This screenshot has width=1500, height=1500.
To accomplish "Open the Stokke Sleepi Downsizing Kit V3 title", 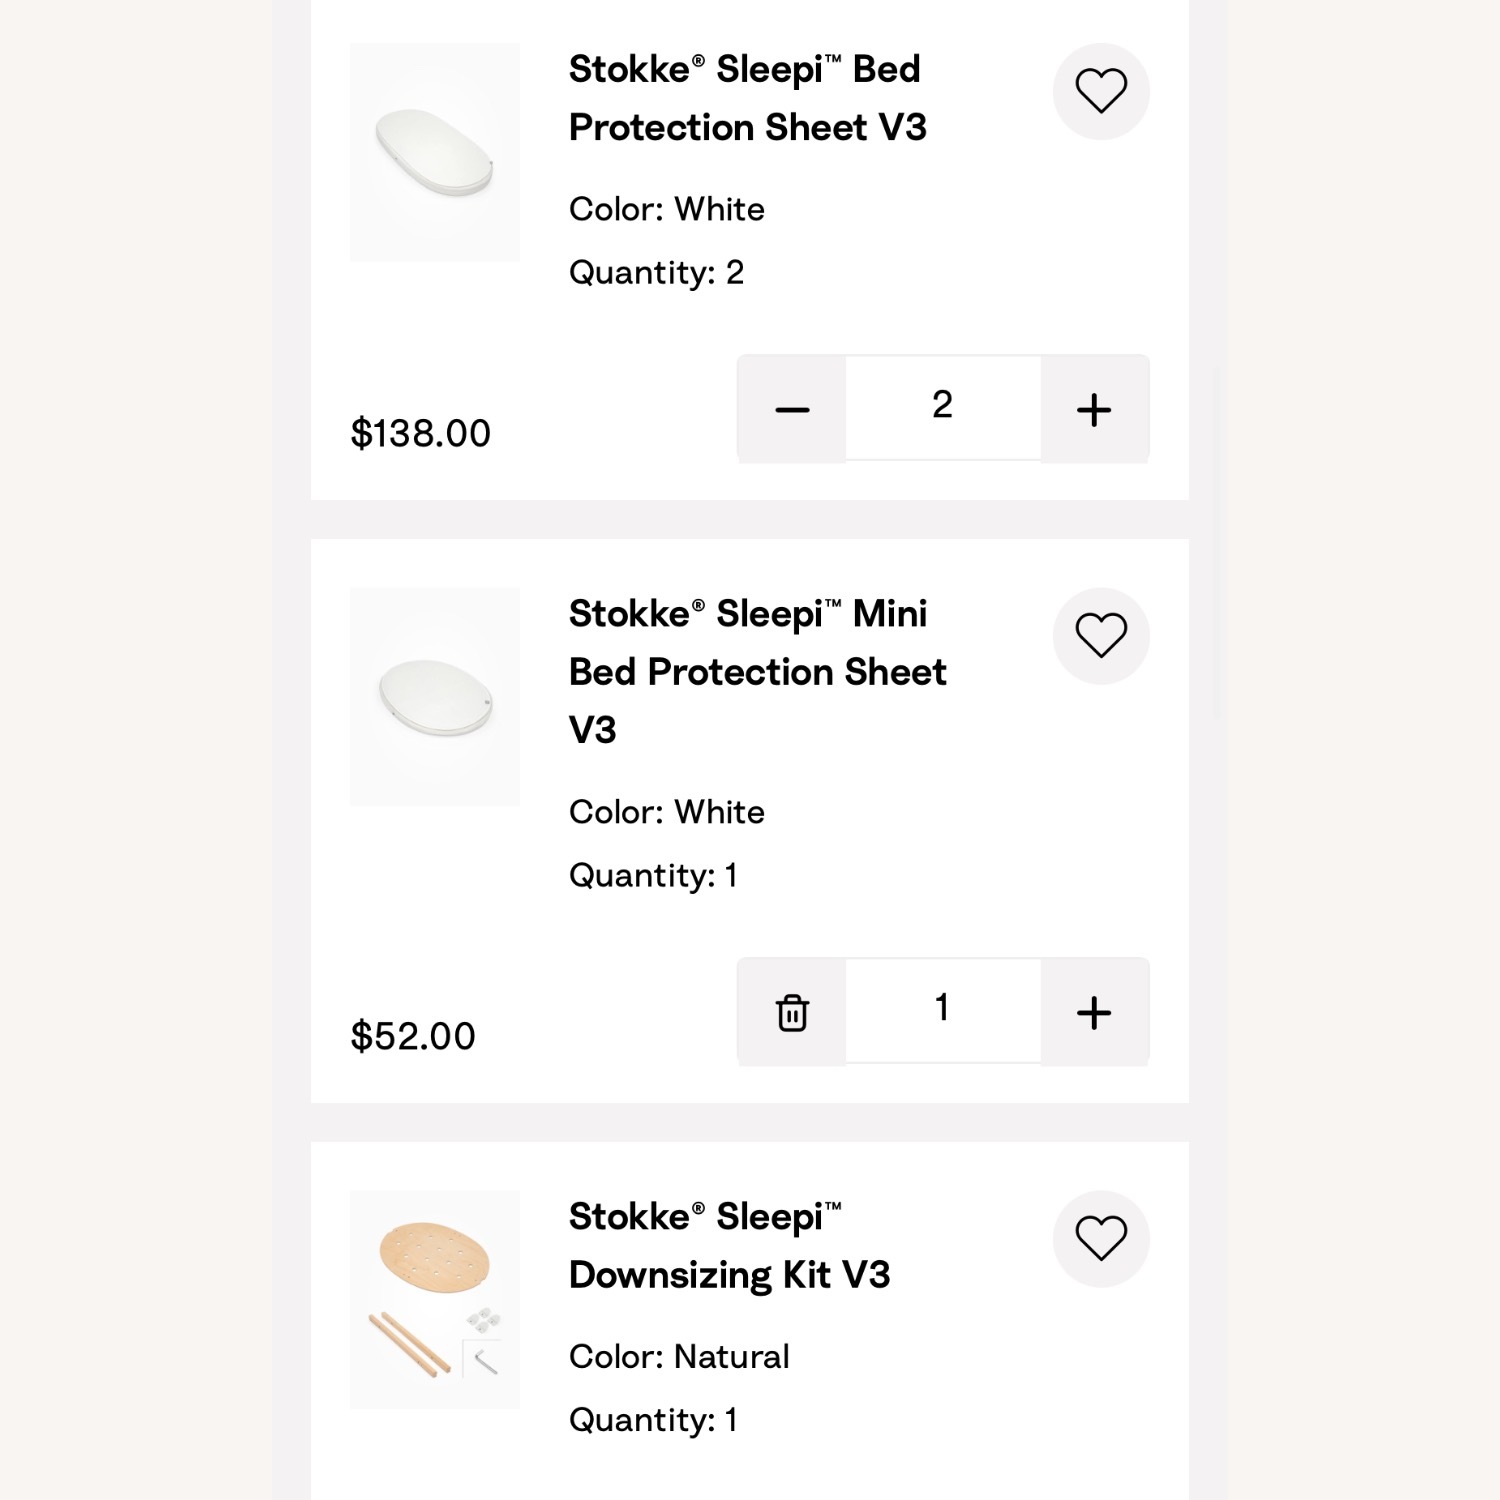I will pos(729,1246).
